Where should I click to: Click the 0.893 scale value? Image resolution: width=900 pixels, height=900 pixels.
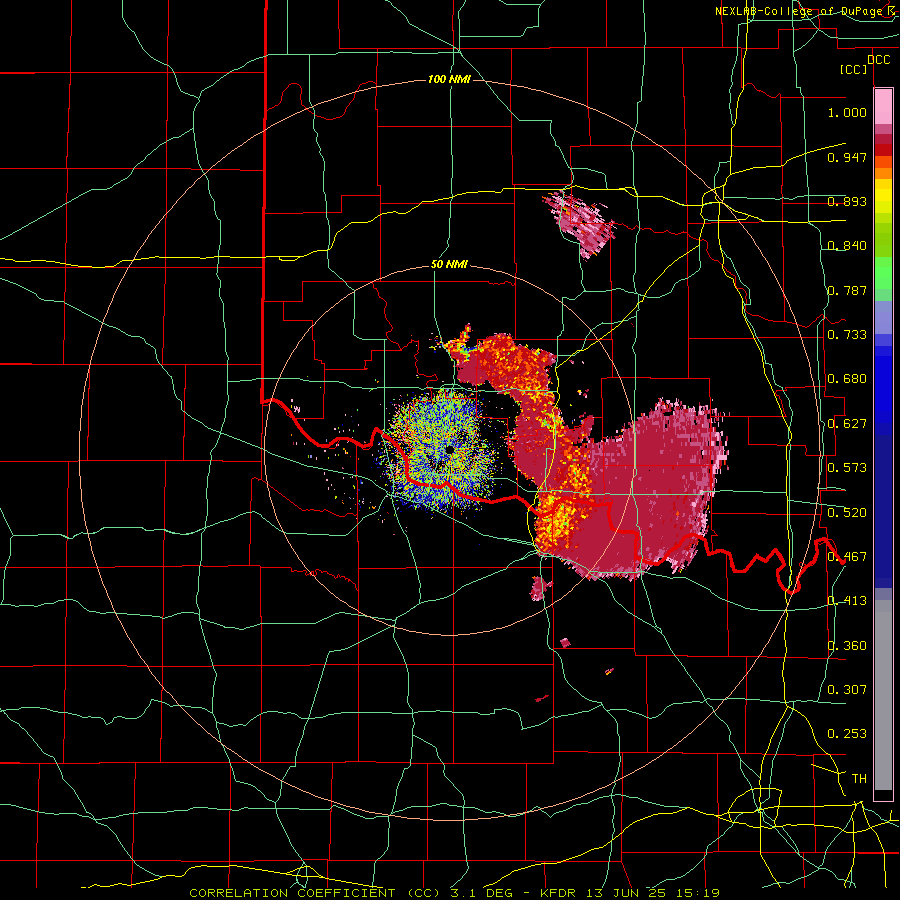847,201
